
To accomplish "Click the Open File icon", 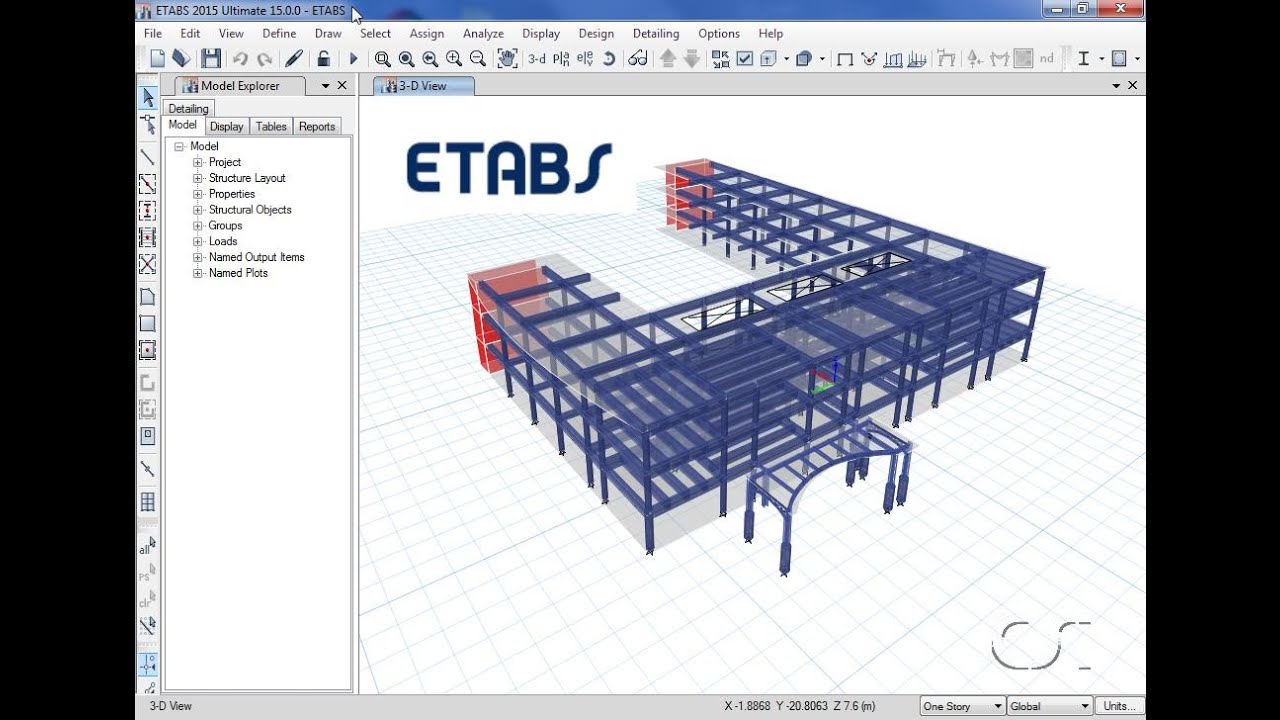I will point(181,59).
